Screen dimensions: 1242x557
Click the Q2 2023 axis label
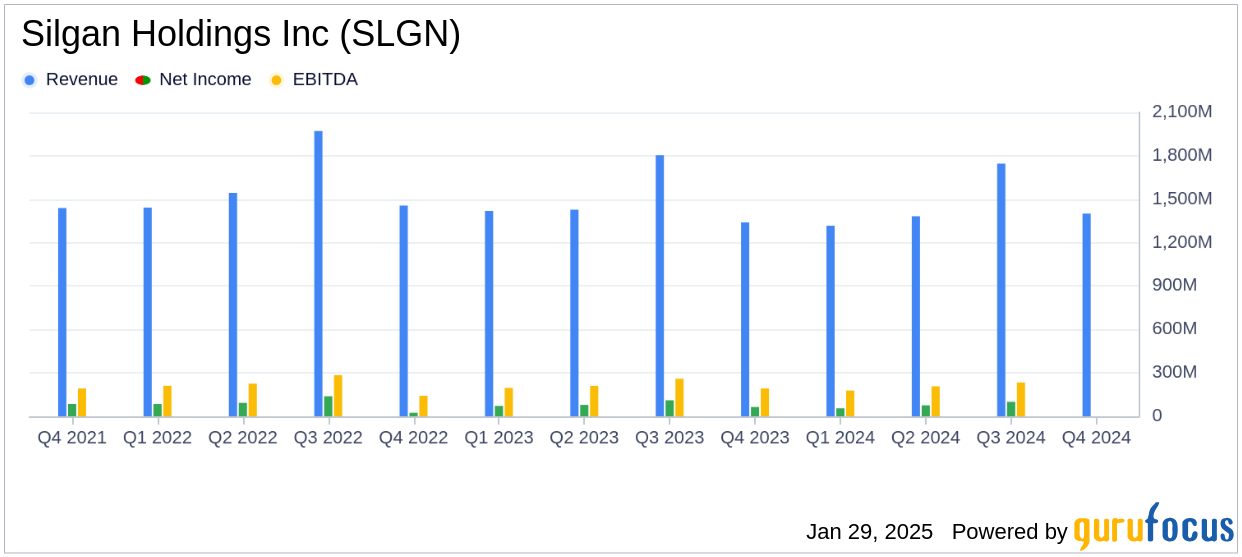pyautogui.click(x=584, y=438)
